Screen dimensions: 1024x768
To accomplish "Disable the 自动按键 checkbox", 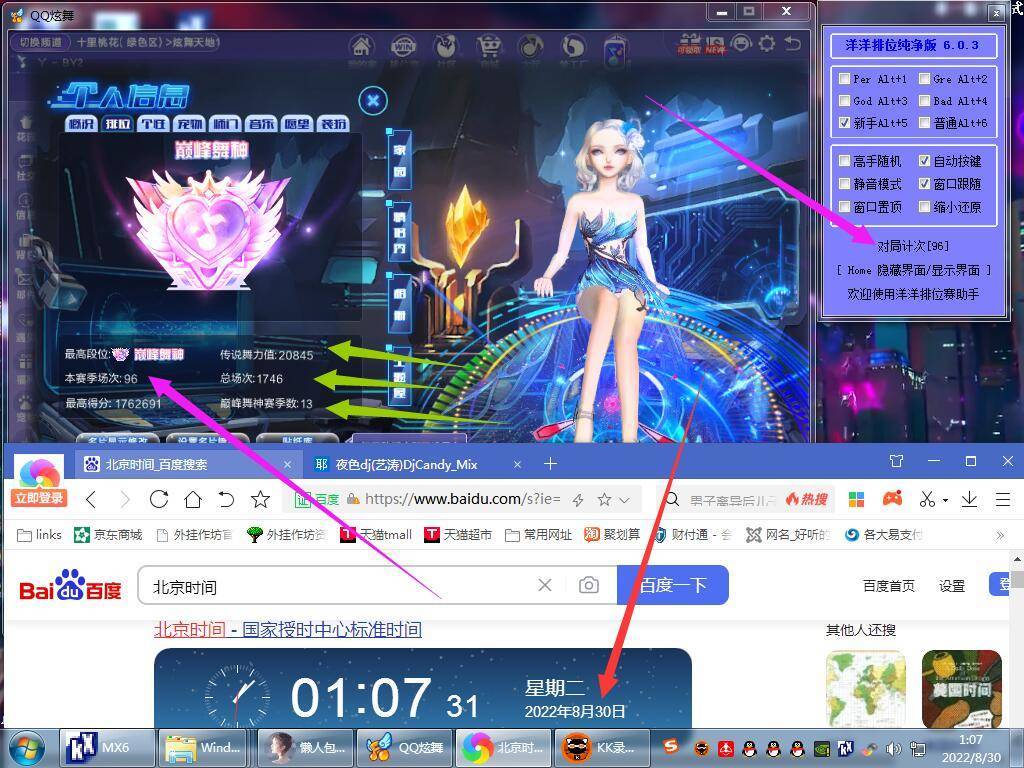I will point(924,161).
